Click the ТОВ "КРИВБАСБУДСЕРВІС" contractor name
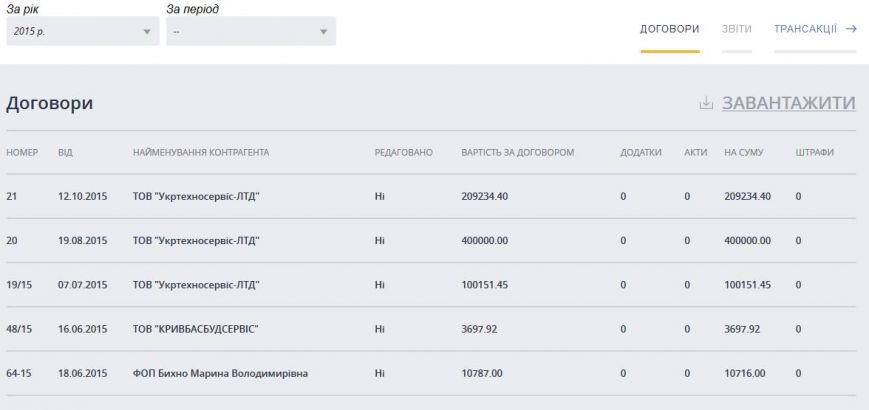Screen dimensions: 869x410 coord(196,329)
